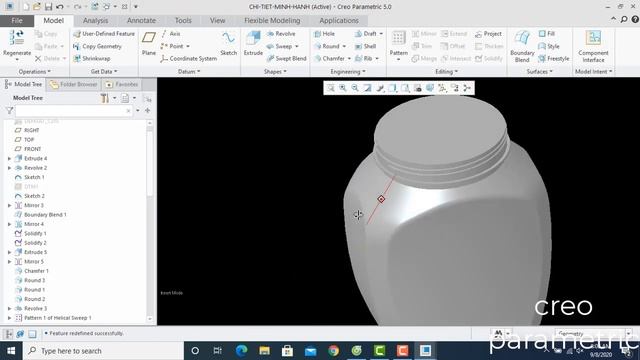Switch to the Annotate tab
640x360 pixels.
pos(141,20)
